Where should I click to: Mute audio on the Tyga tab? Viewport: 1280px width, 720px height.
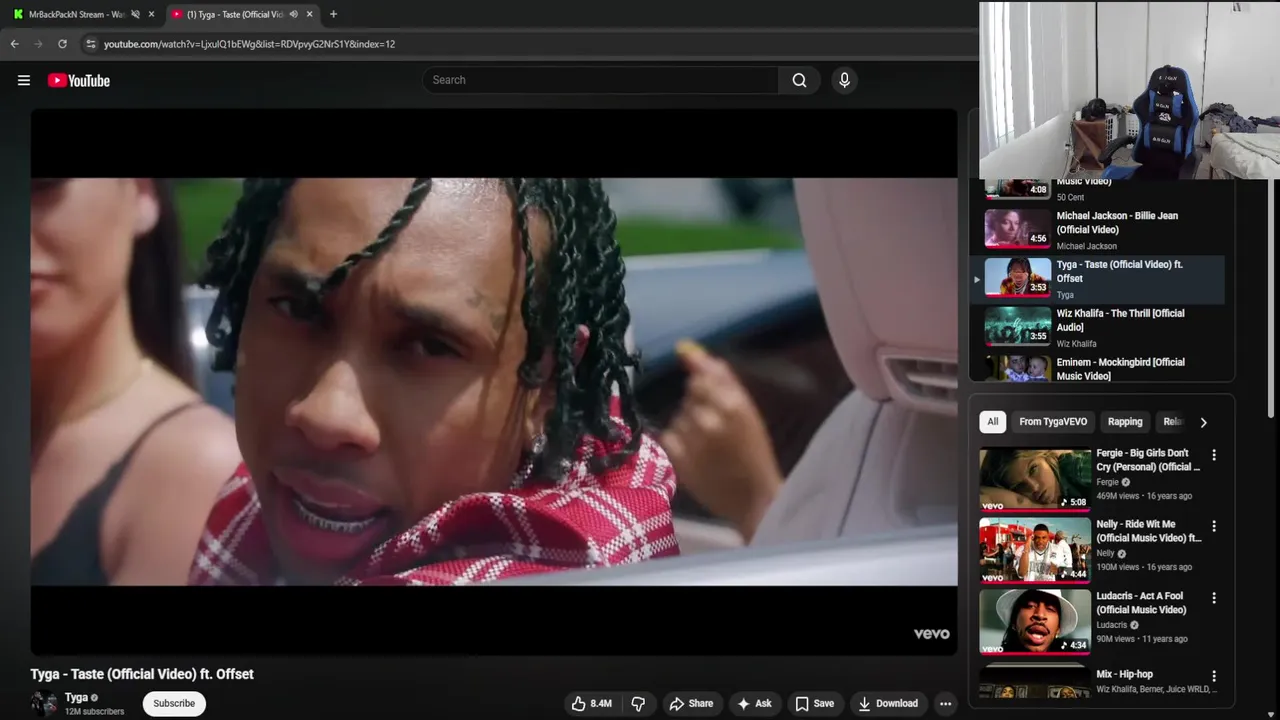(x=293, y=14)
